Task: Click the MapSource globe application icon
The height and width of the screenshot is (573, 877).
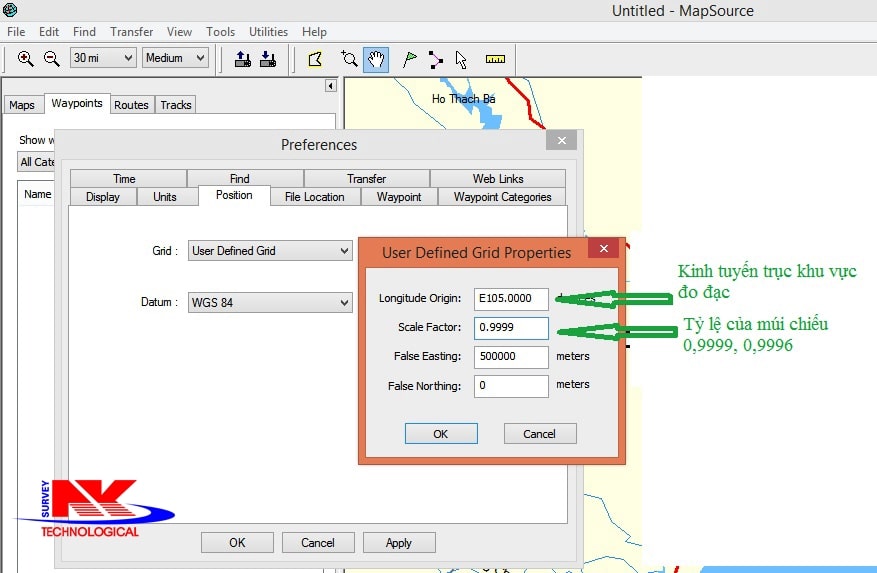Action: 10,10
